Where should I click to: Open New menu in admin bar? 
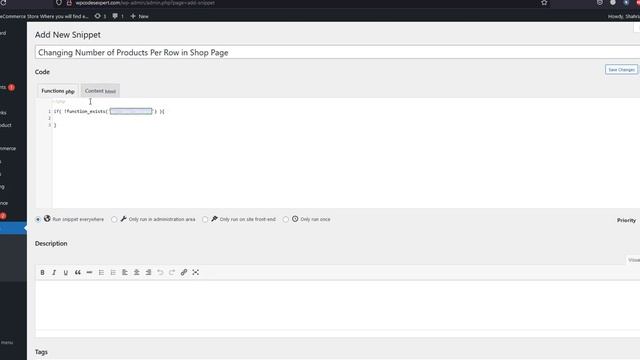click(140, 16)
